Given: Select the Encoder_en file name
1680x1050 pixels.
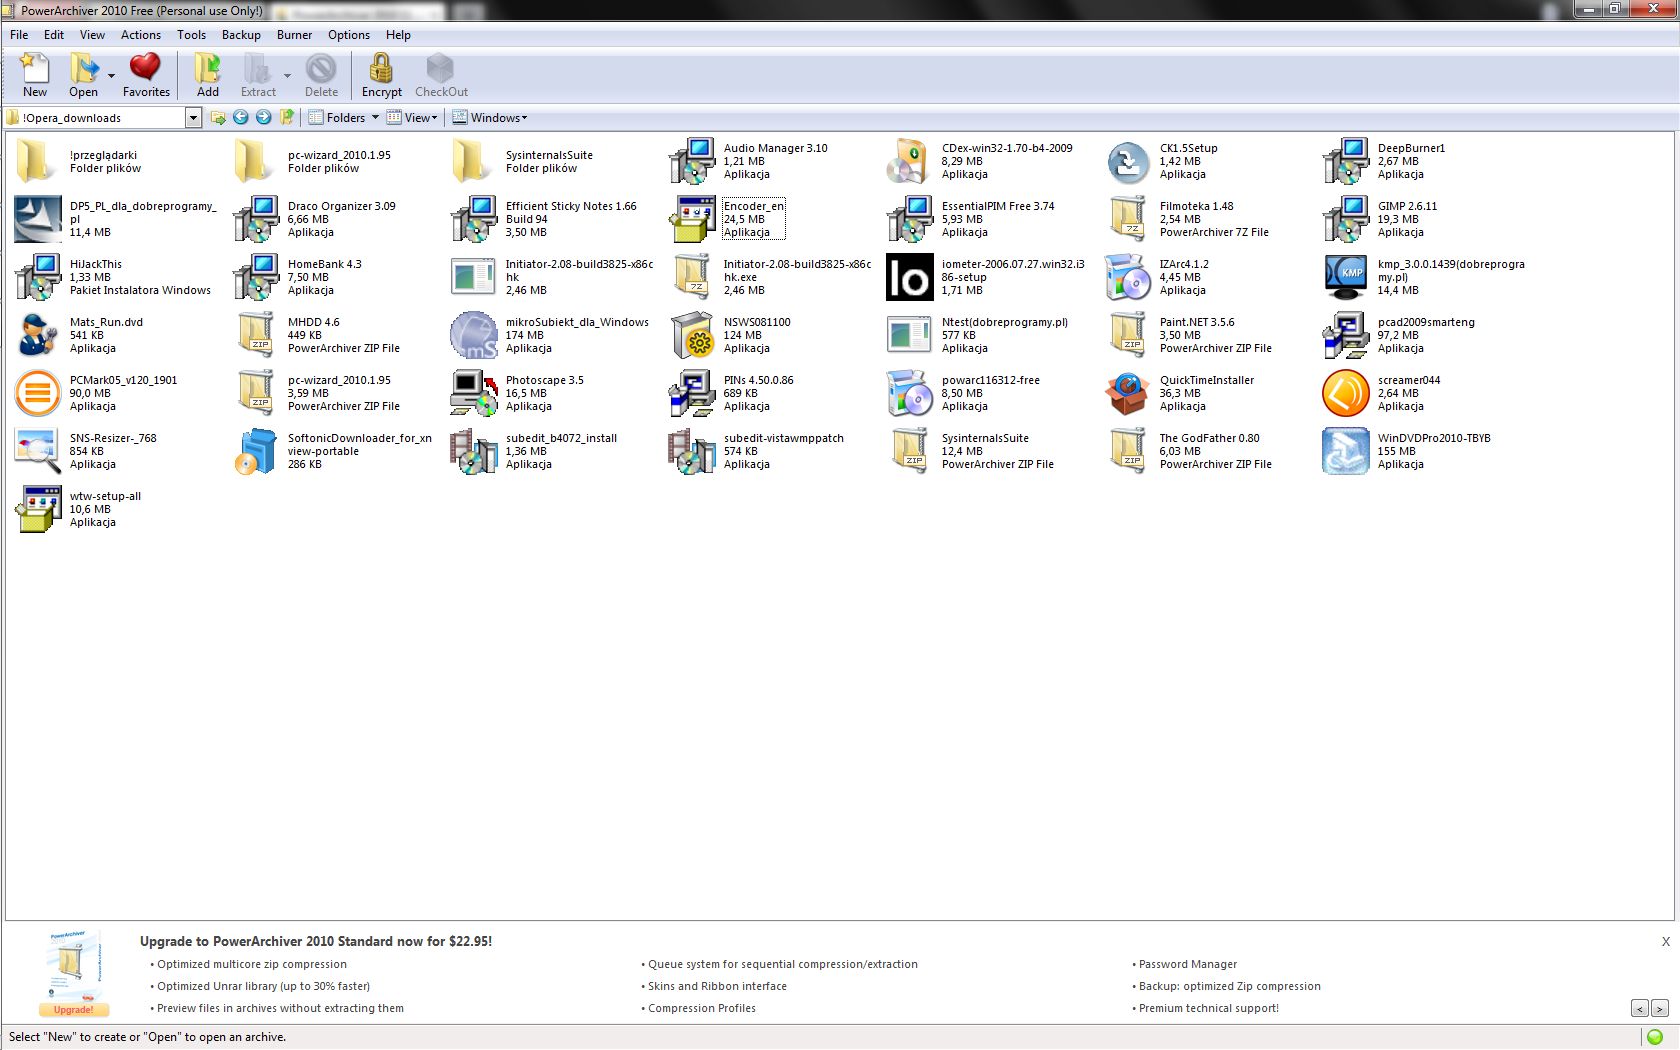Looking at the screenshot, I should [754, 206].
